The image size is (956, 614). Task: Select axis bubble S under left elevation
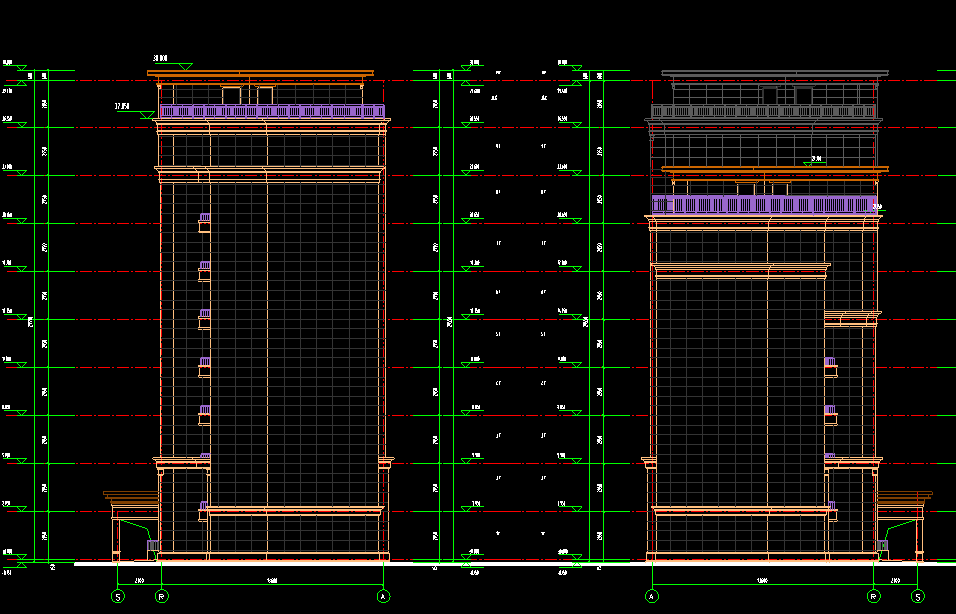click(118, 596)
